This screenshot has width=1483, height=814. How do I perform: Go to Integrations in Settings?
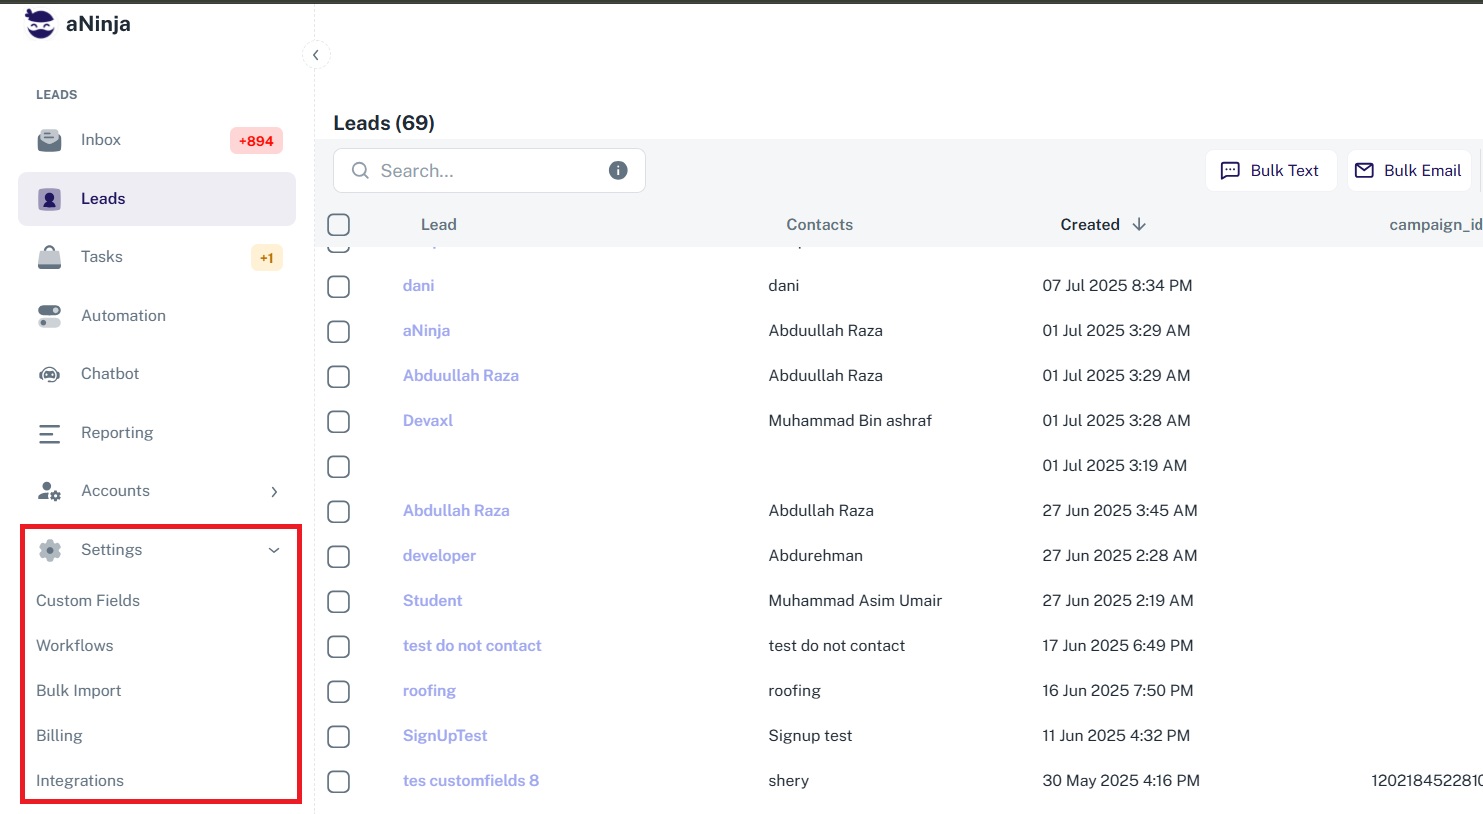(x=80, y=781)
